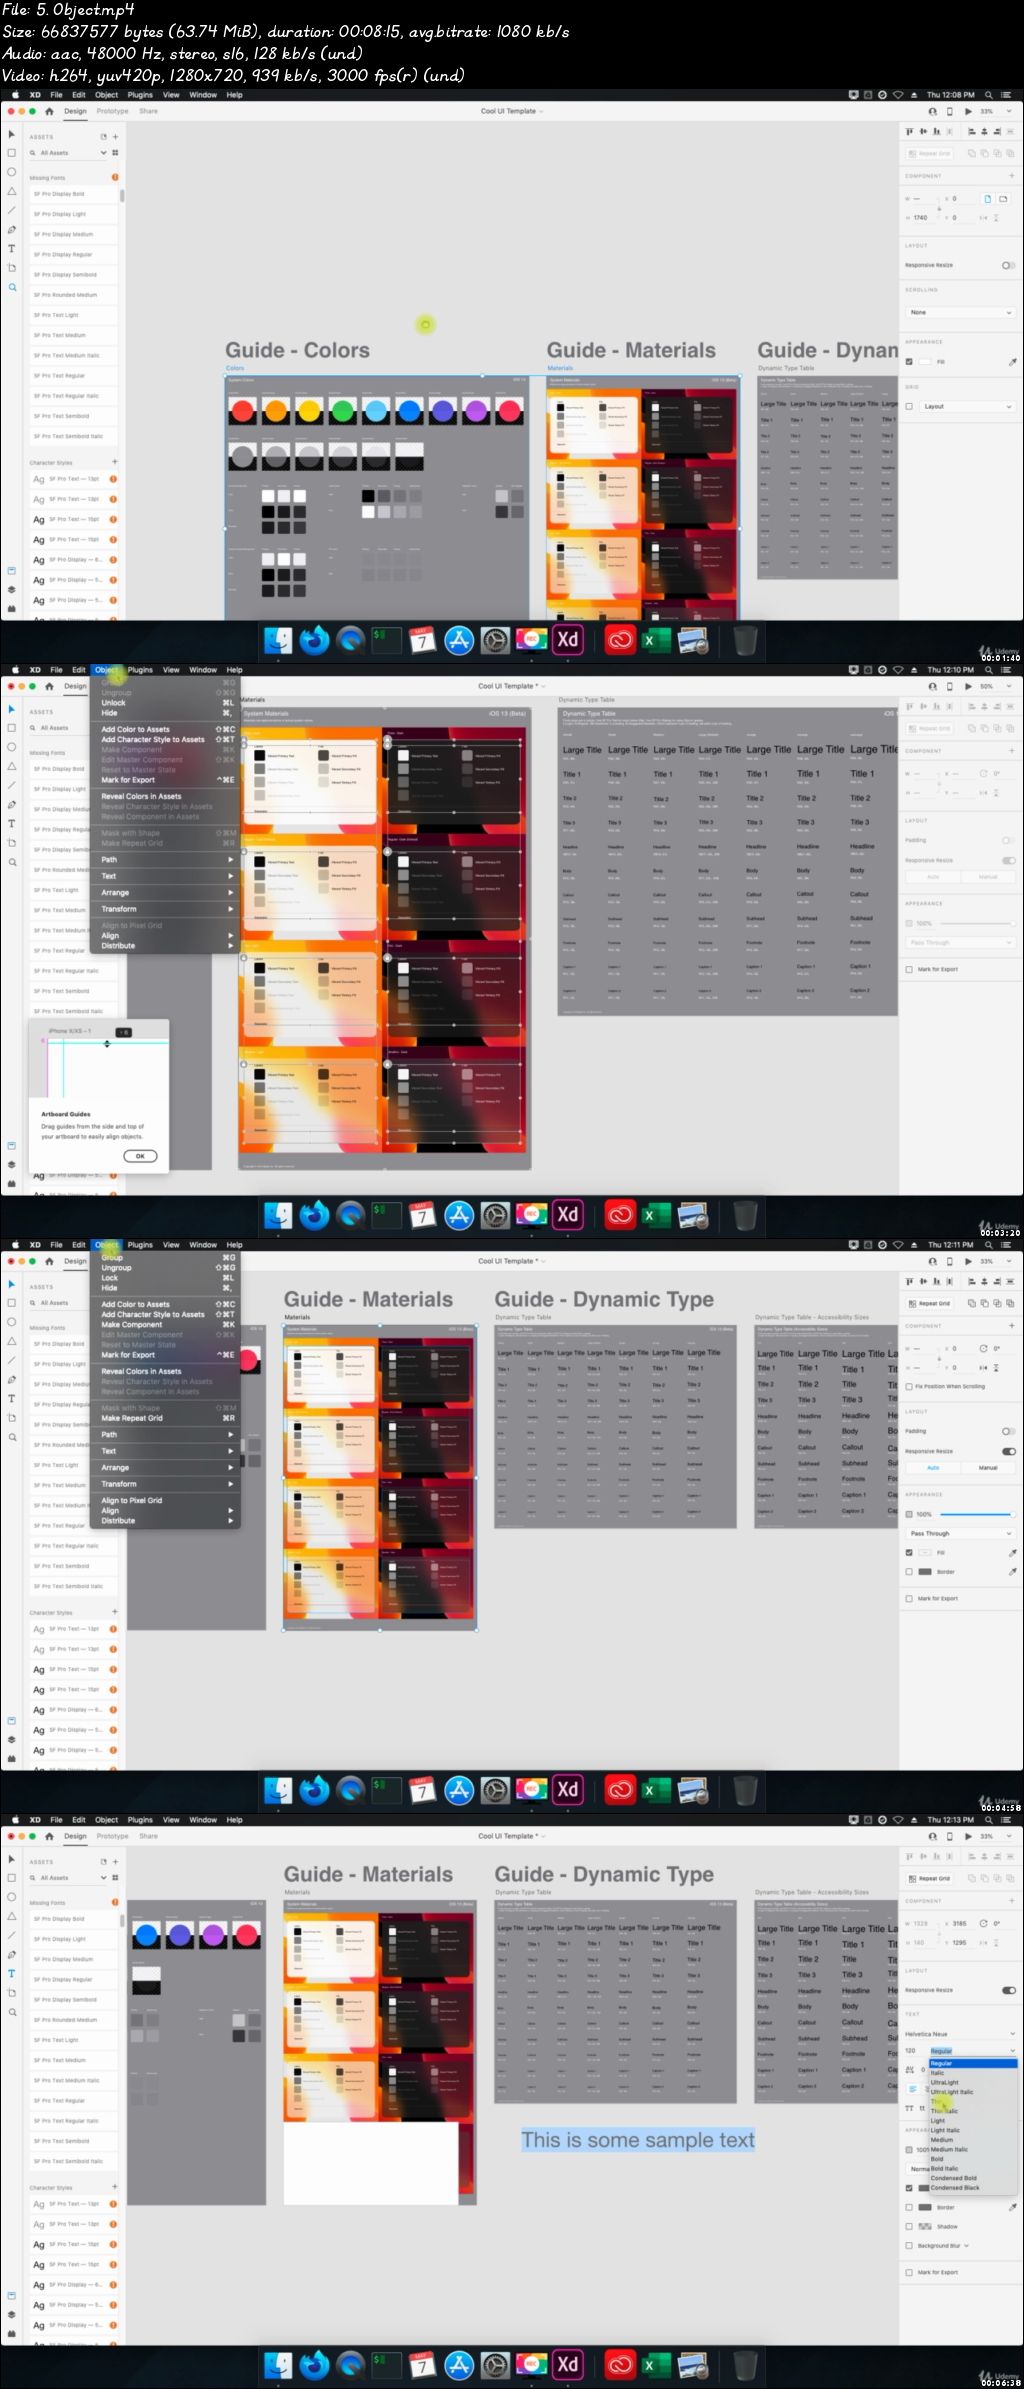The image size is (1024, 2389).
Task: Toggle Responsive Resize in the 12:08 PM frame
Action: (x=1008, y=265)
